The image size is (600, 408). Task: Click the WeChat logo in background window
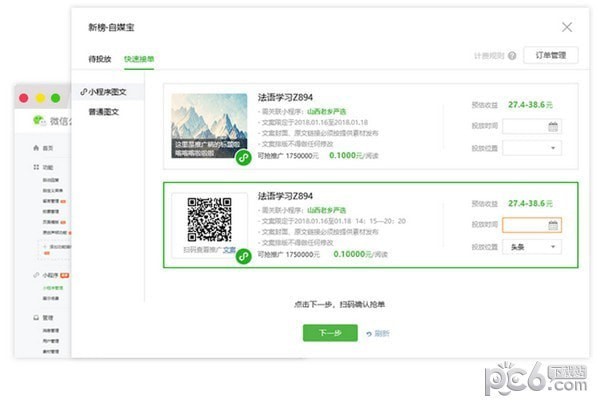coord(38,121)
